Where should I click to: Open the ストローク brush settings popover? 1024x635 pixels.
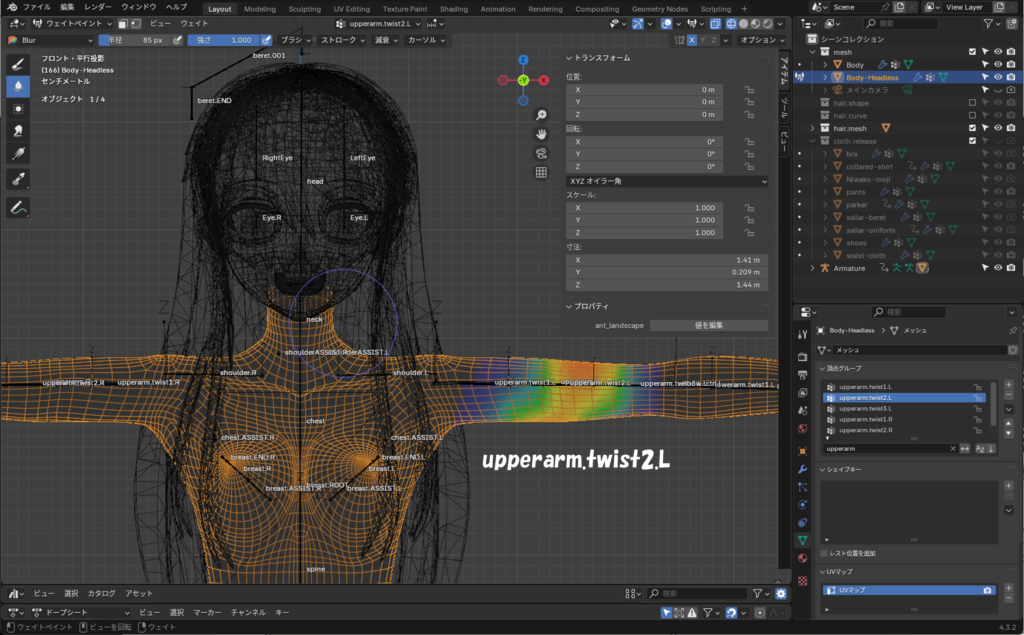click(343, 40)
